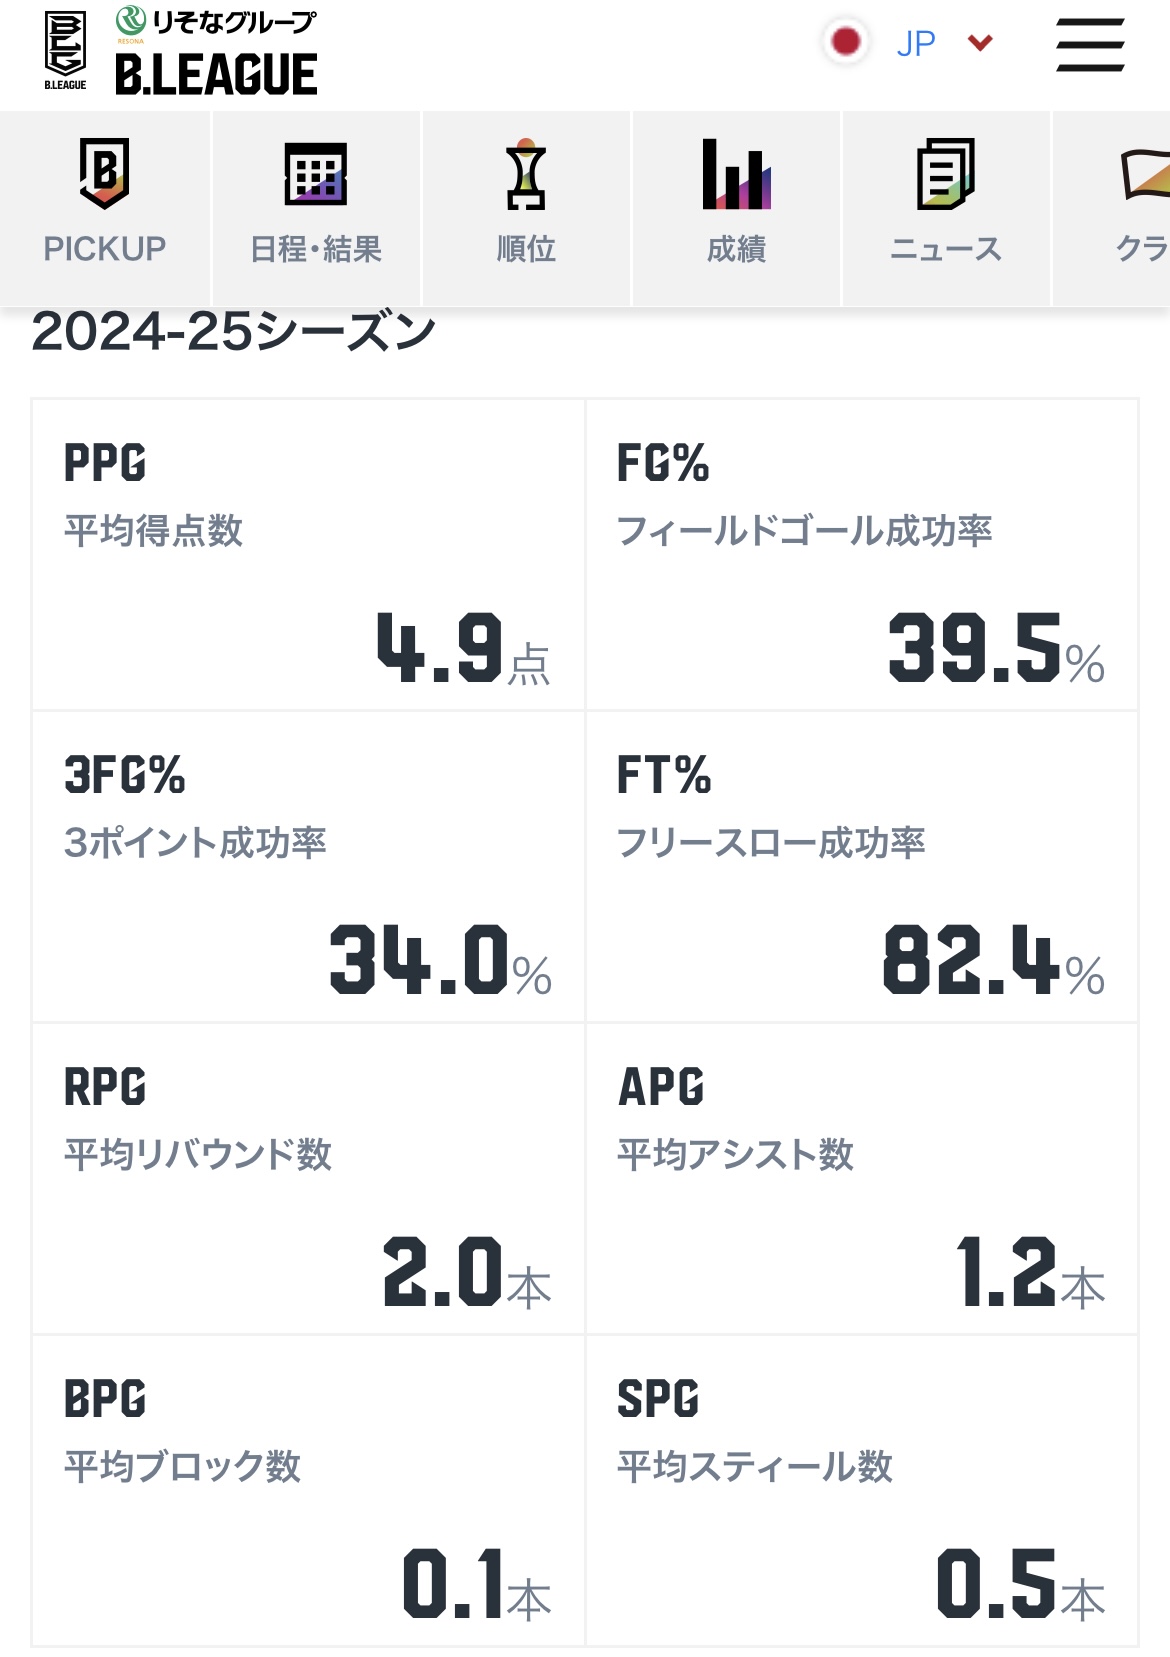Select the FG% 39.5% stat card
Screen dimensions: 1170x1657
[x=862, y=555]
